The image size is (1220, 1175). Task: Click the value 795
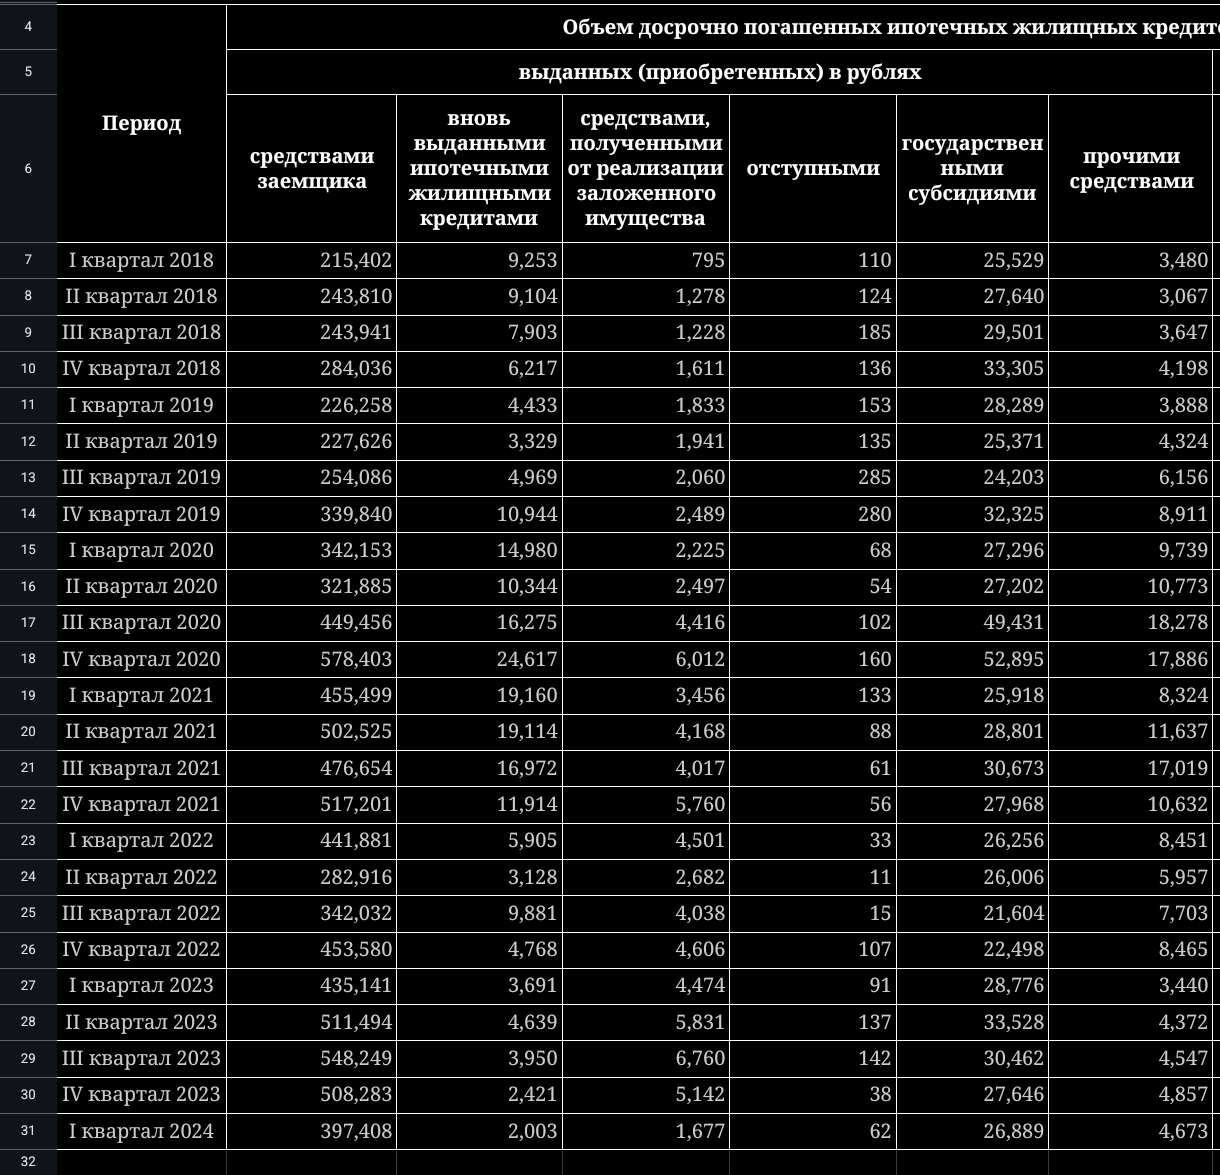(x=646, y=260)
